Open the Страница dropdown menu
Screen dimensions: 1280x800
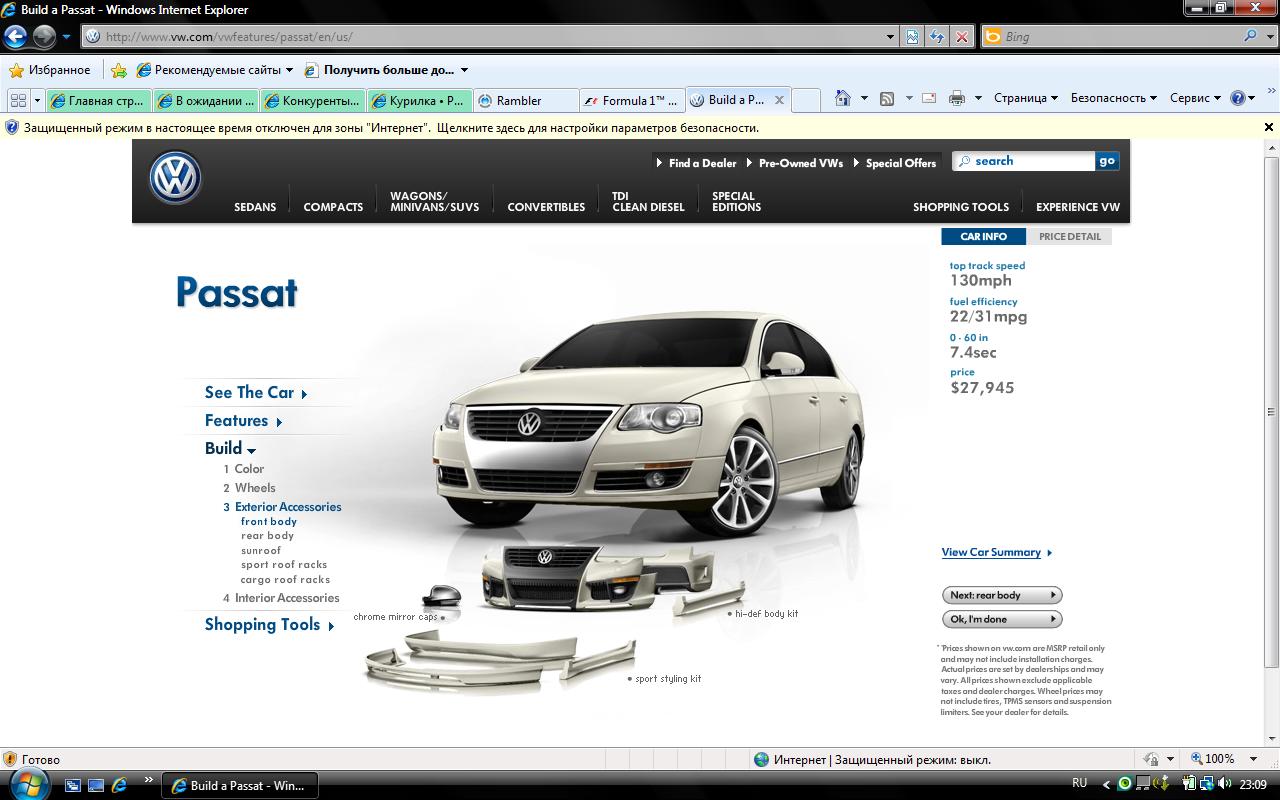(x=1025, y=98)
